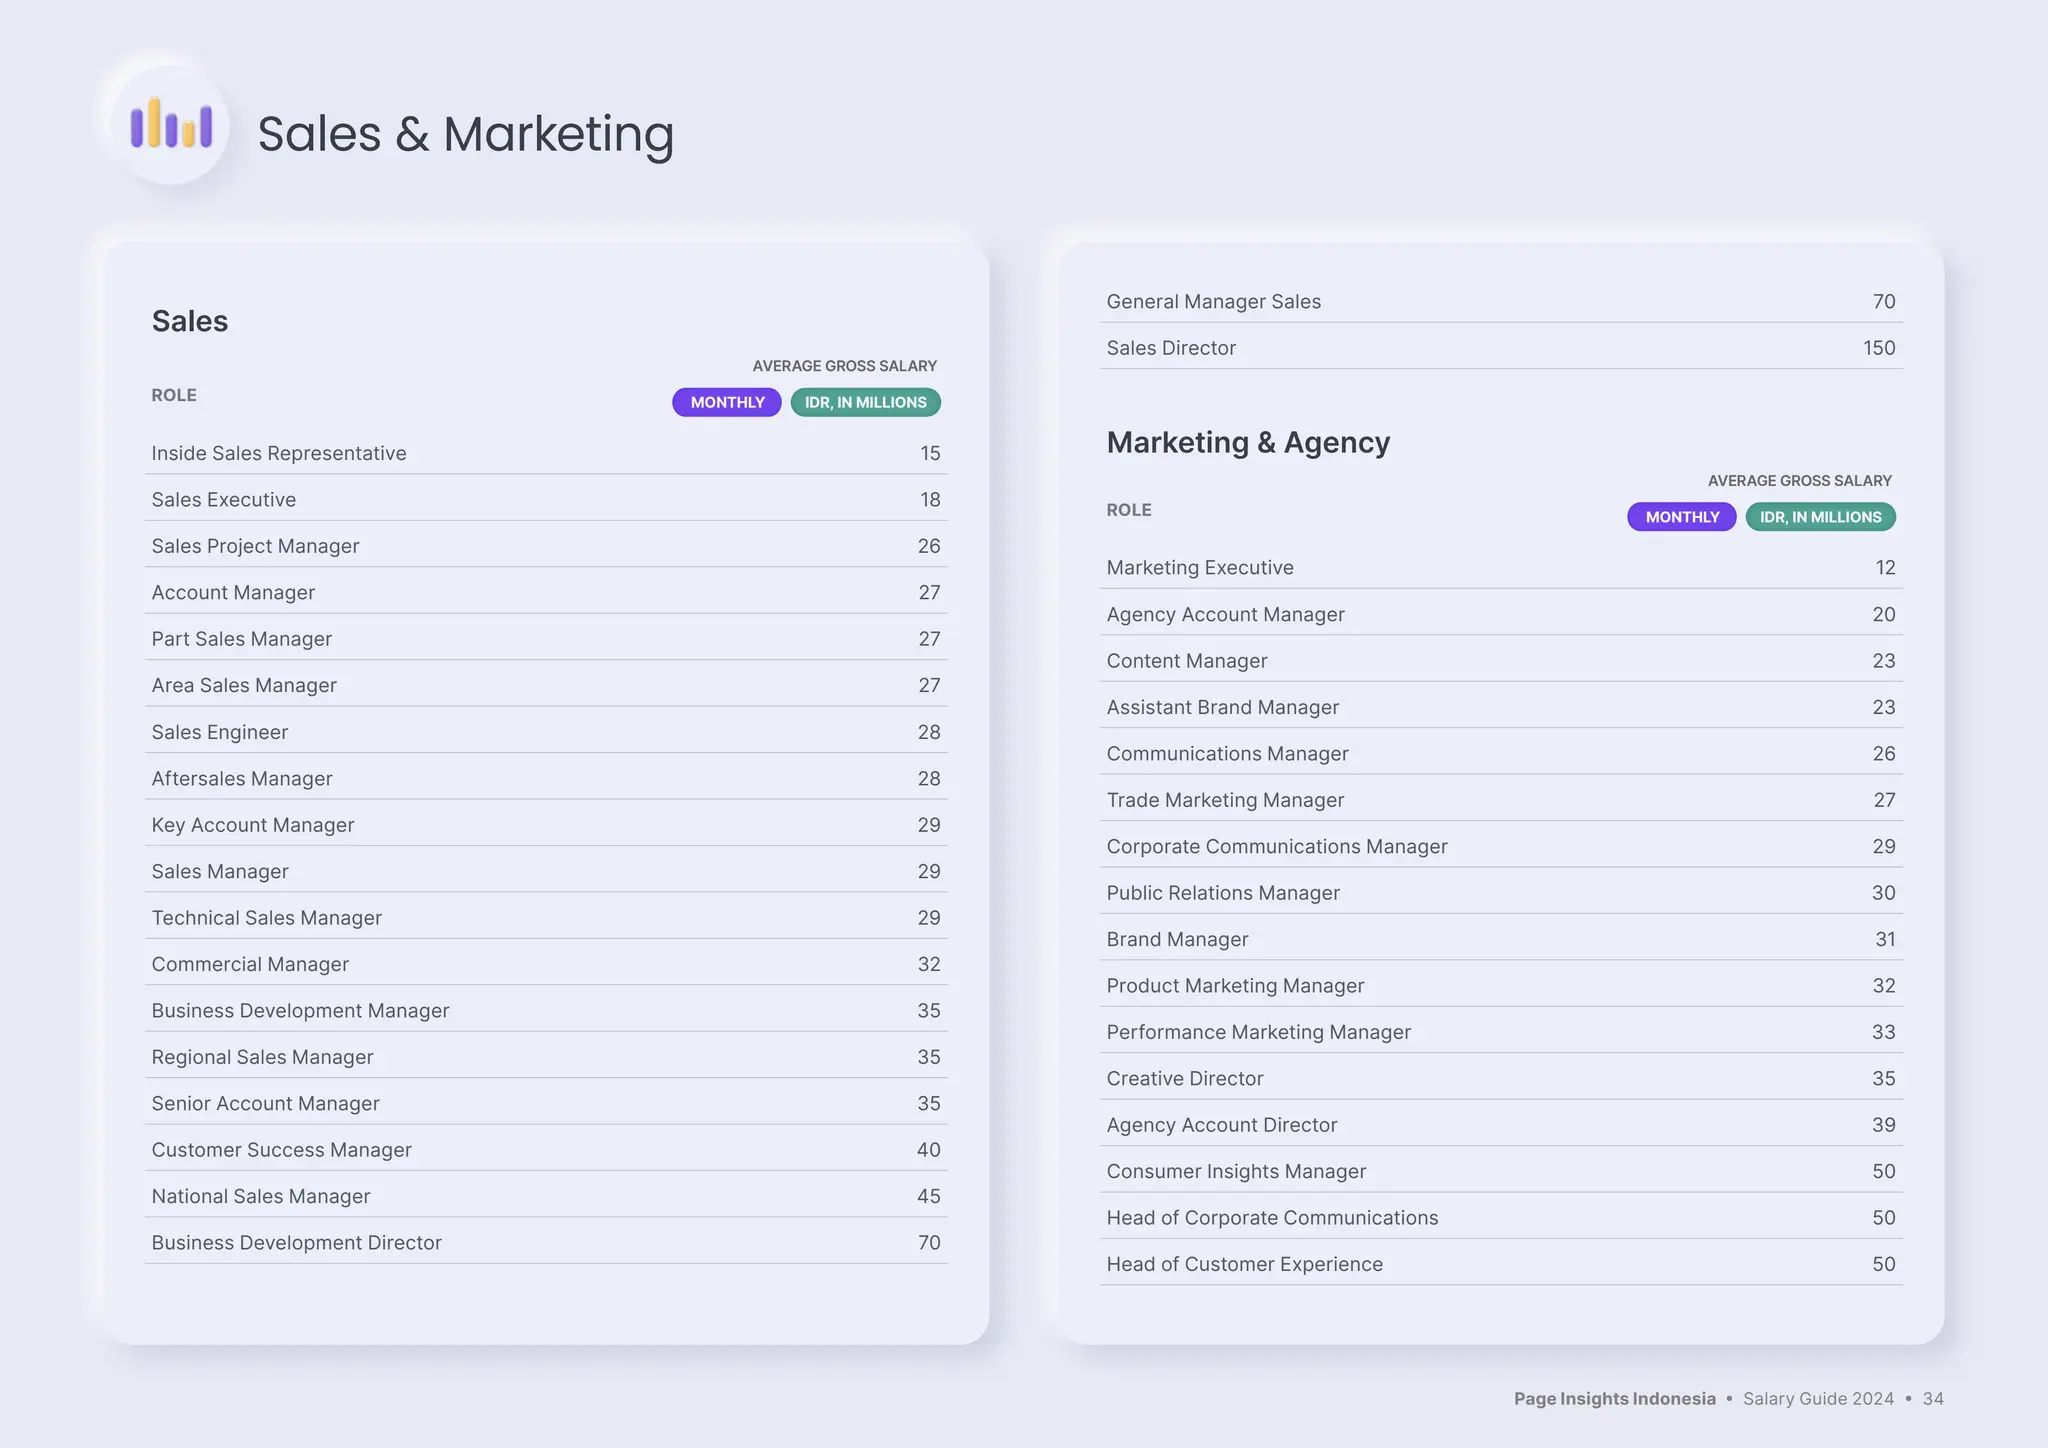2048x1448 pixels.
Task: Select the Creative Director row
Action: point(1184,1078)
